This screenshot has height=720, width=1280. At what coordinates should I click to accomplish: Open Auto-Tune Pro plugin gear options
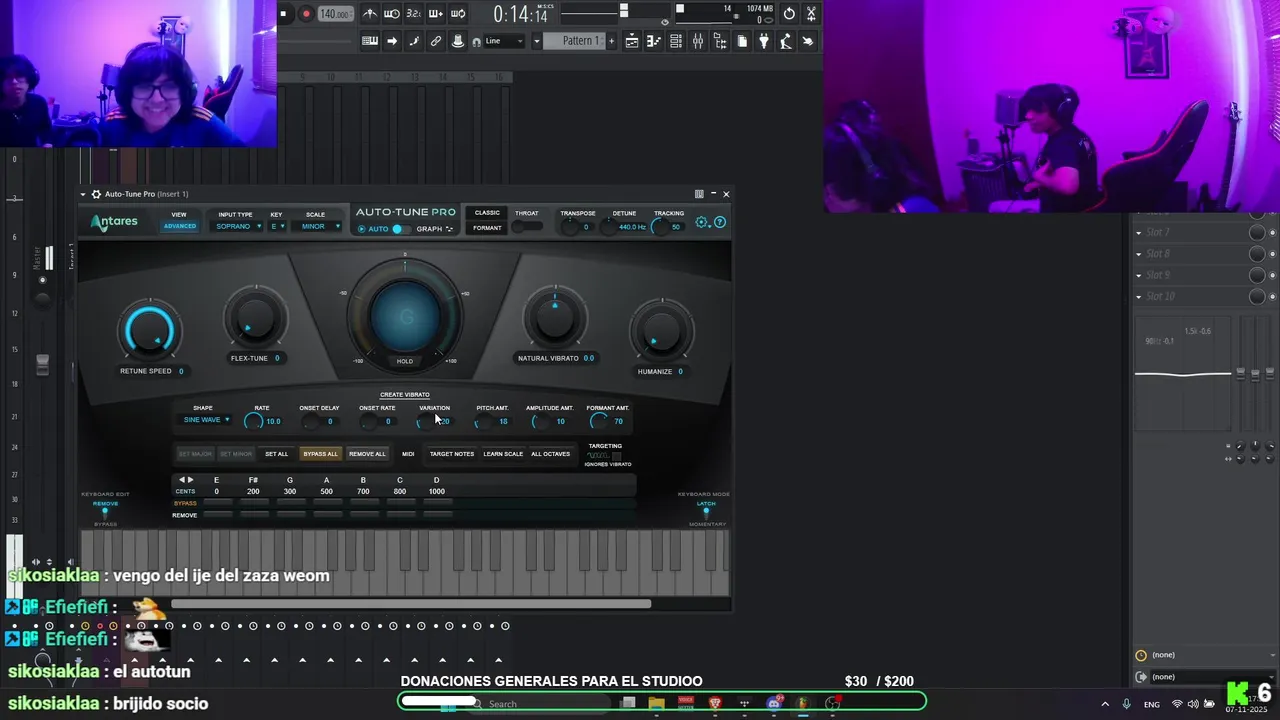click(x=96, y=194)
